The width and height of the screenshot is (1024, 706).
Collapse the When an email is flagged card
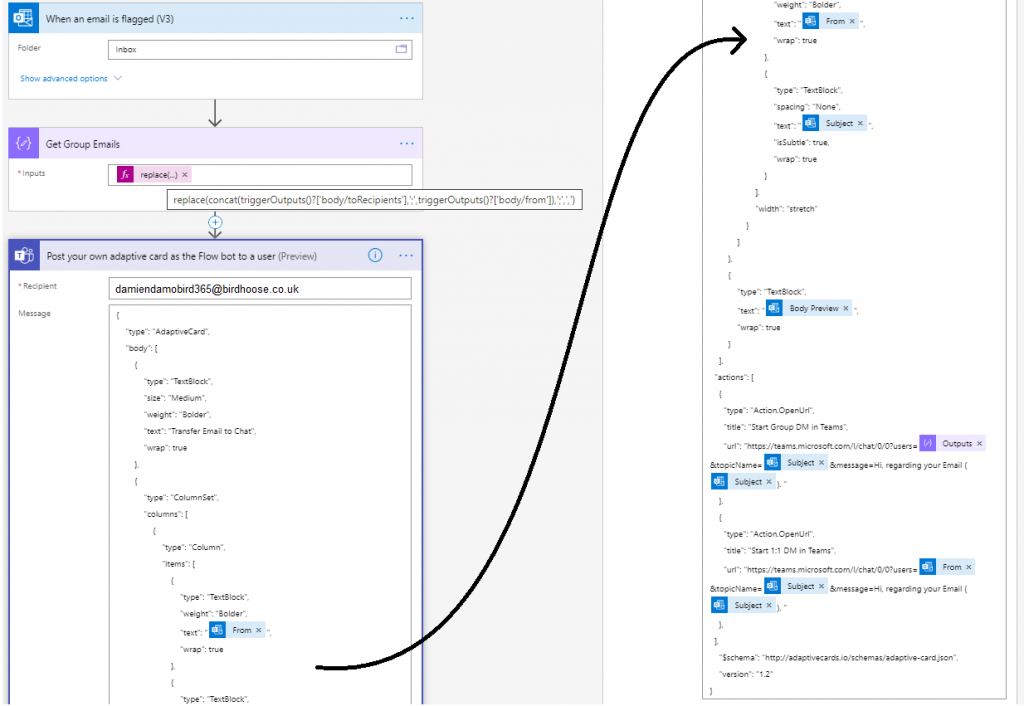pos(200,18)
